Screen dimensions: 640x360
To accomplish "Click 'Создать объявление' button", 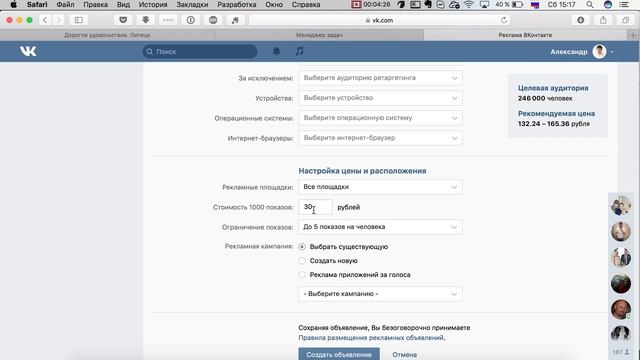I will [x=339, y=354].
